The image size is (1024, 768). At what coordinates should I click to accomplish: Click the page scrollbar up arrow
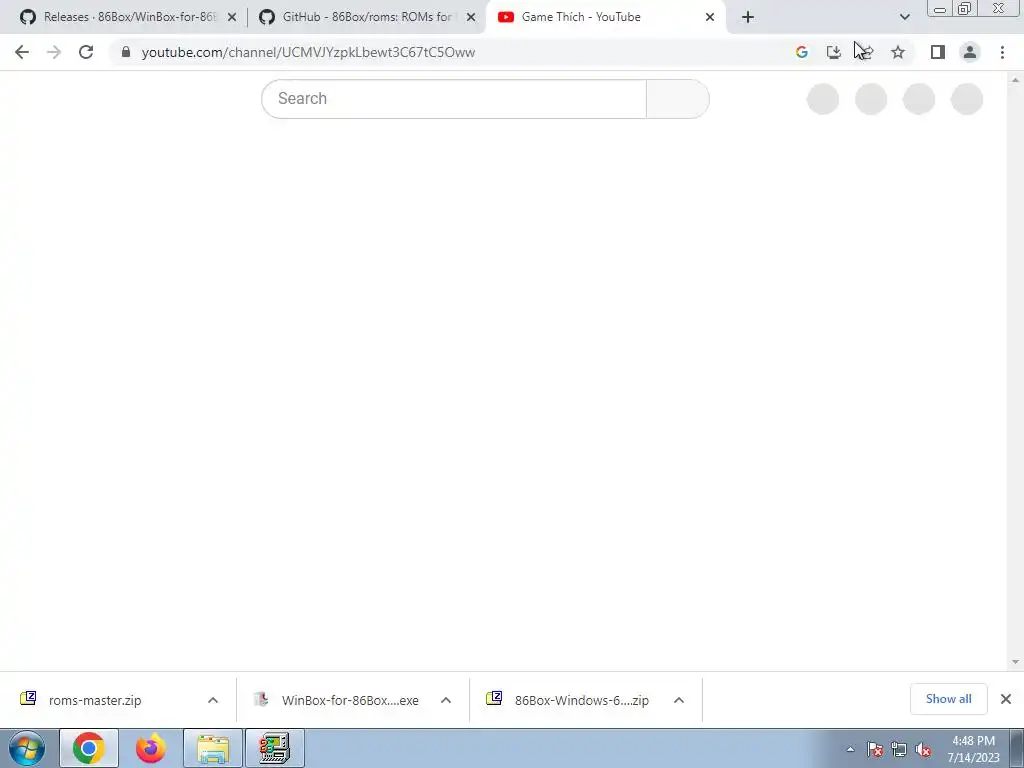point(1015,80)
